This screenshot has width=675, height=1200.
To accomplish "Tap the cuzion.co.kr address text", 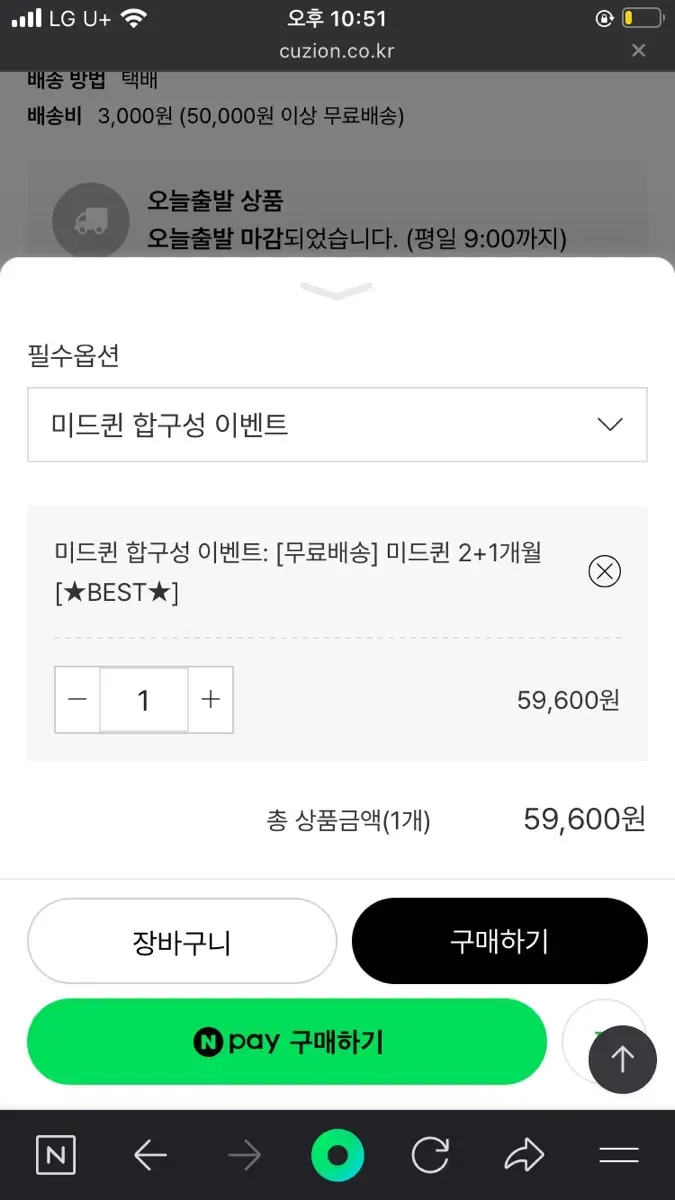I will (x=337, y=50).
